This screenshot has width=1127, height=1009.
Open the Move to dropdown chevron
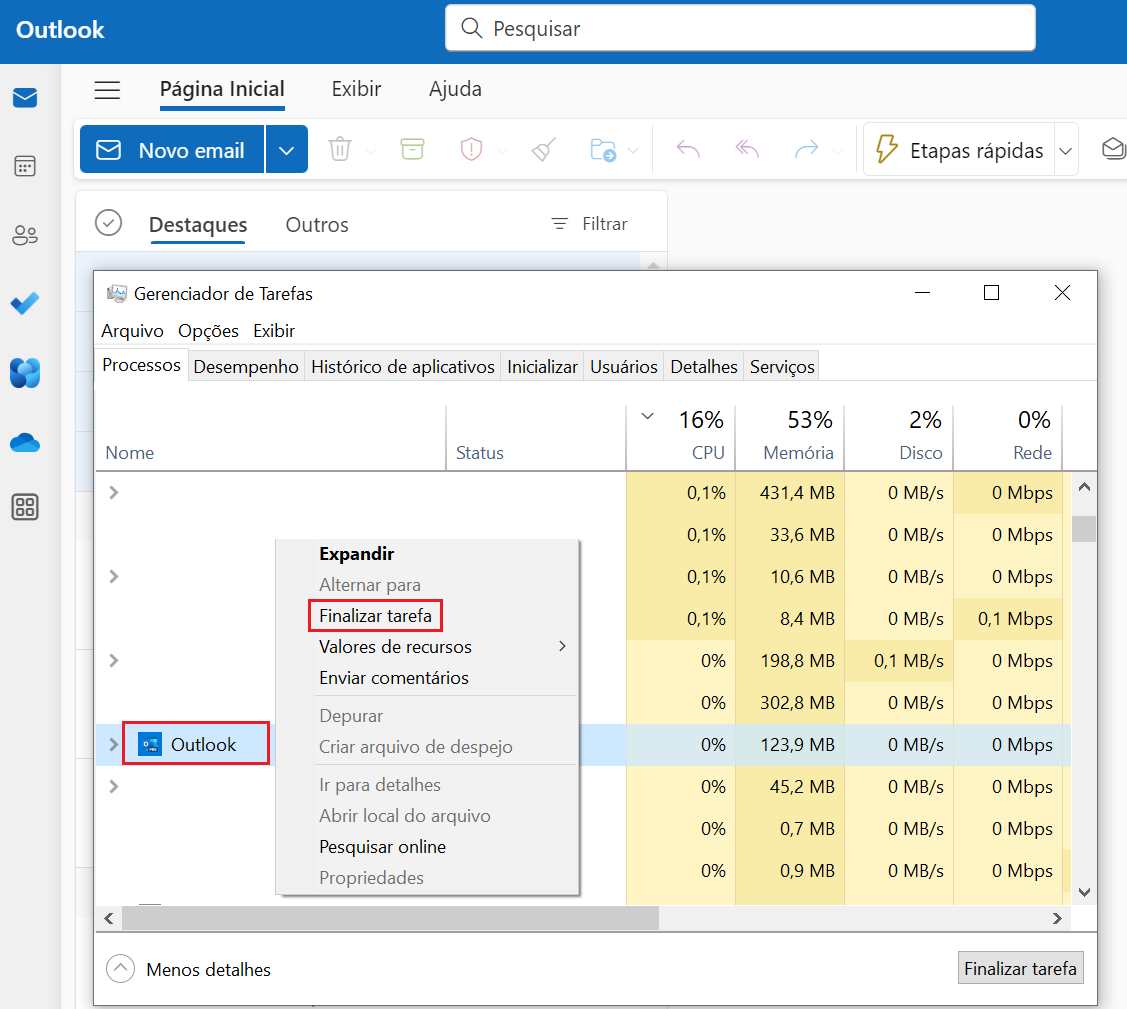click(633, 151)
